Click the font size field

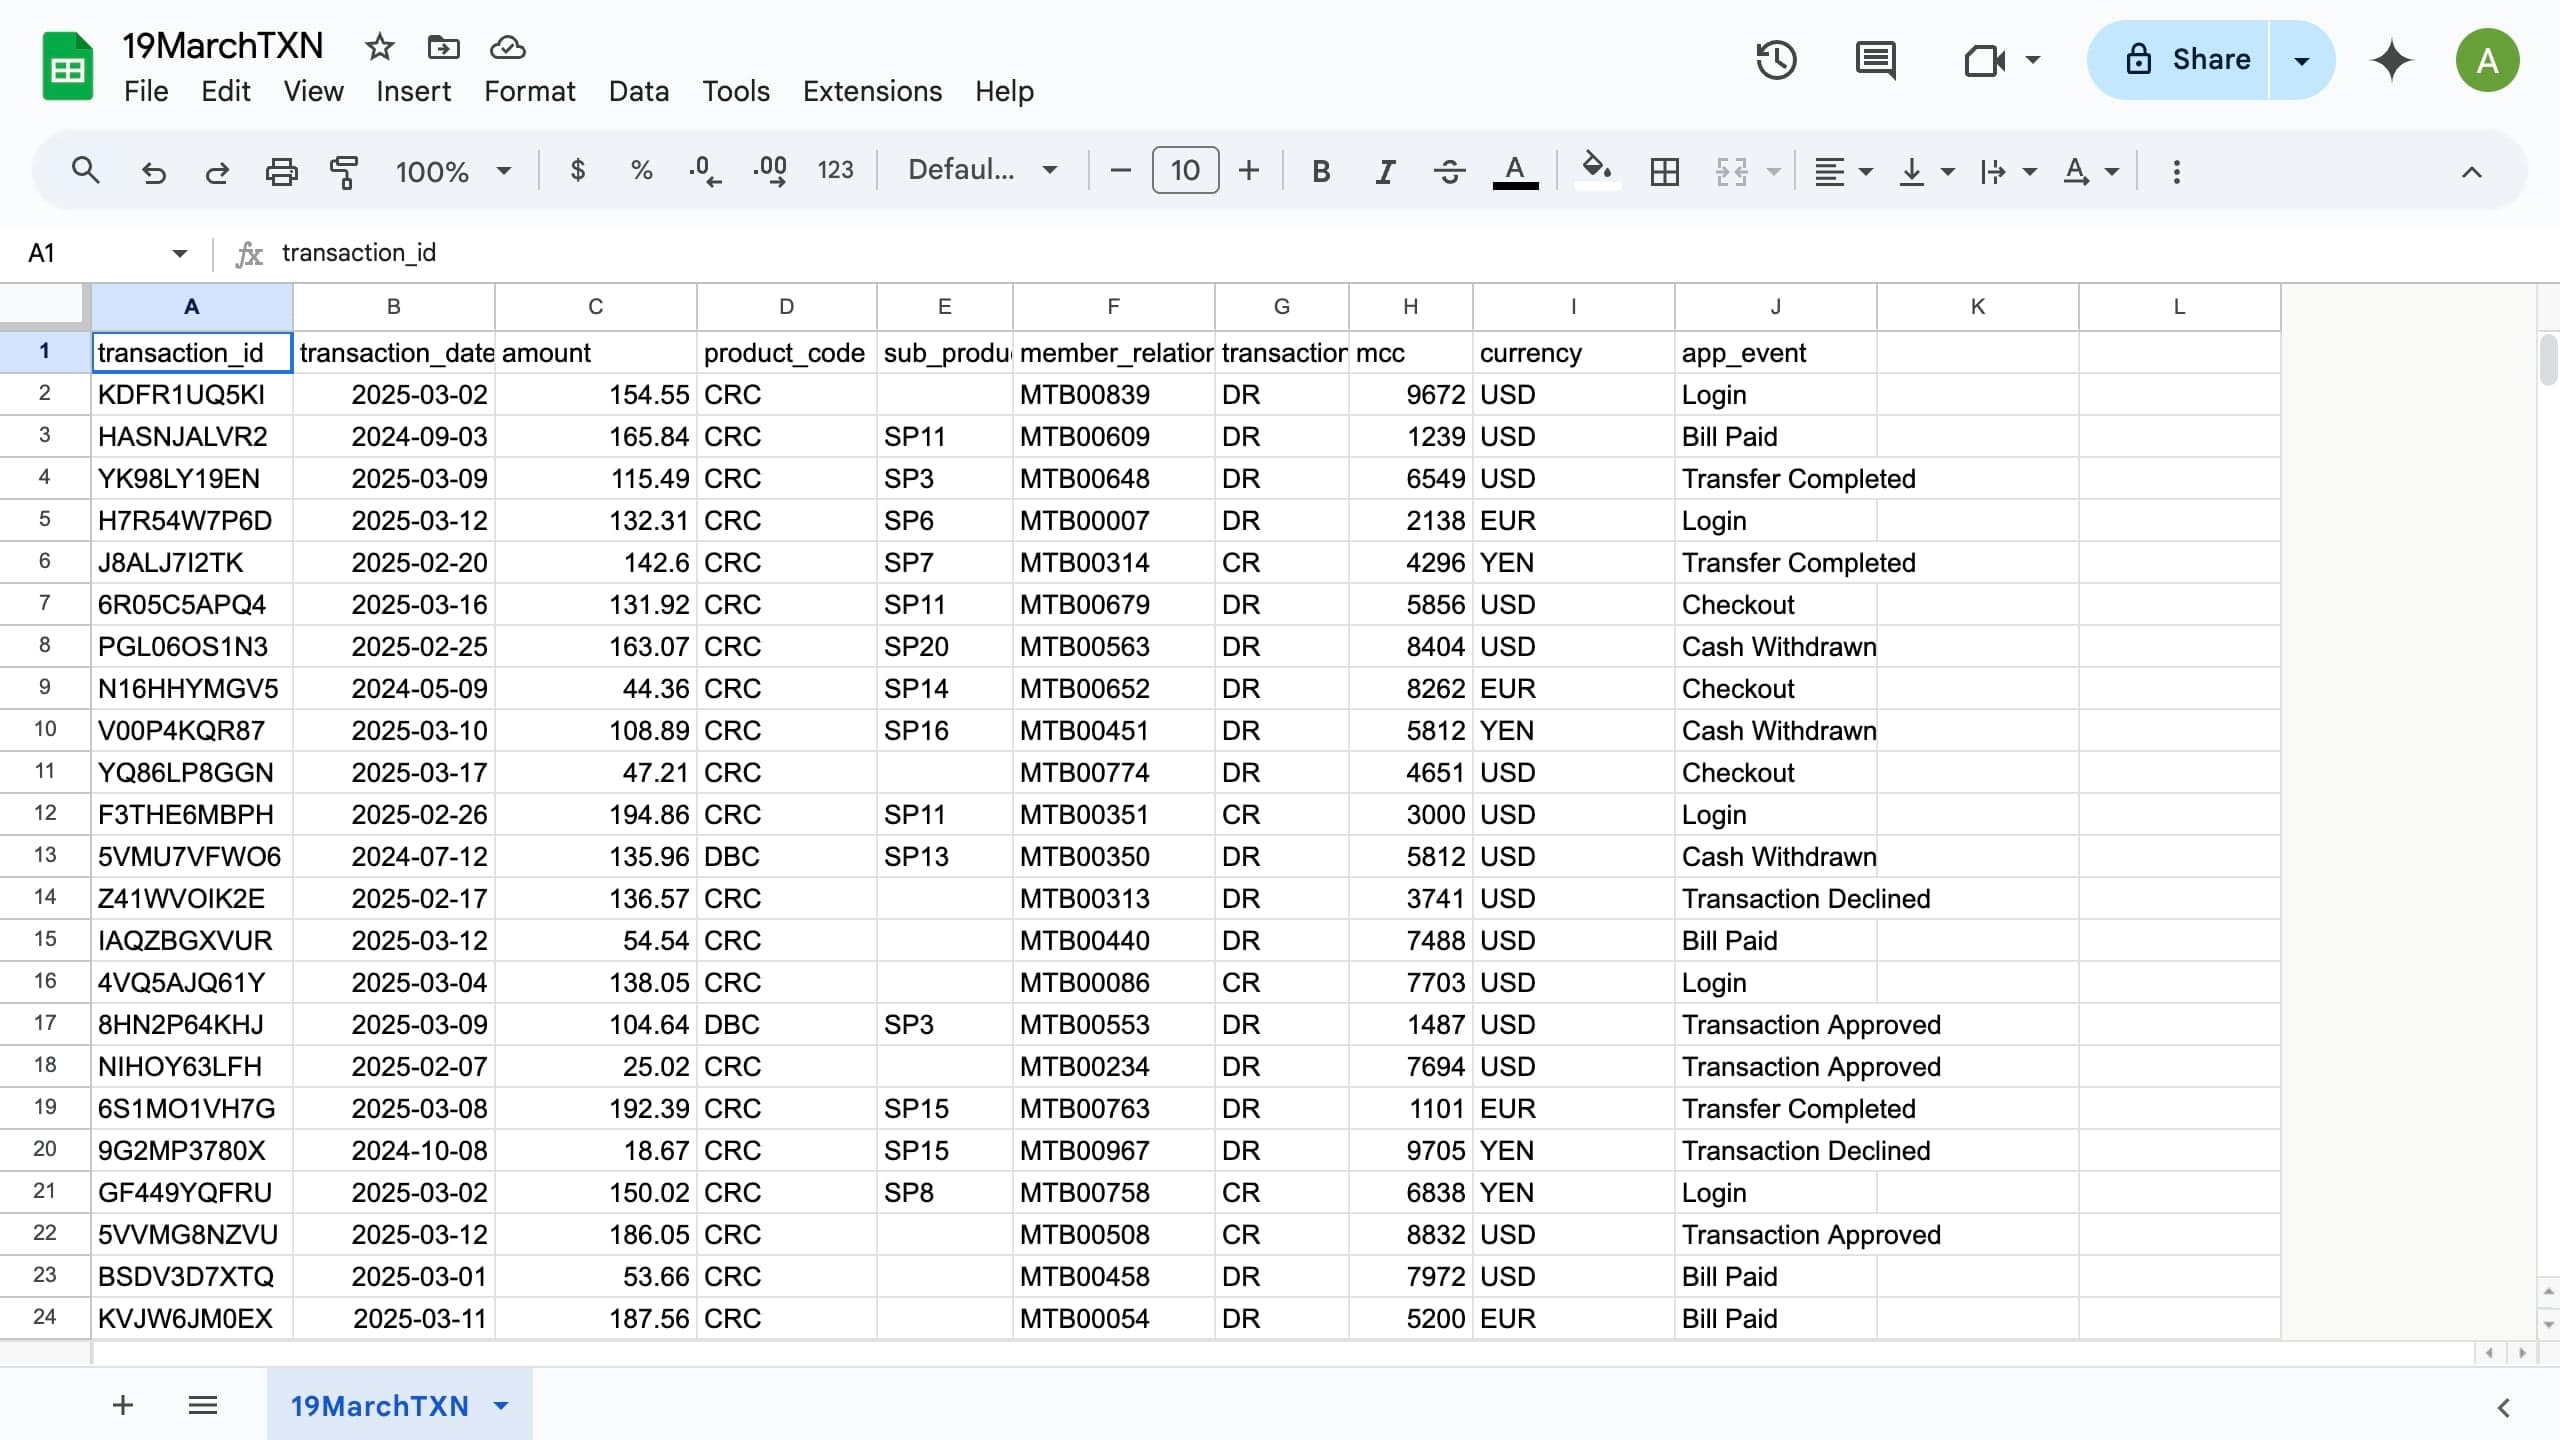coord(1185,171)
